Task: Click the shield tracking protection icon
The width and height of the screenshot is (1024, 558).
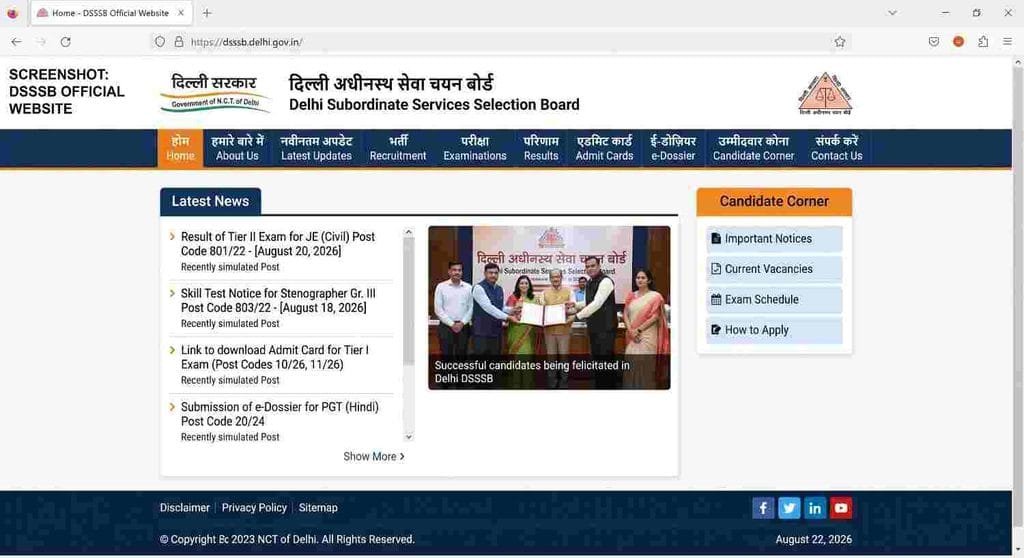Action: (x=160, y=42)
